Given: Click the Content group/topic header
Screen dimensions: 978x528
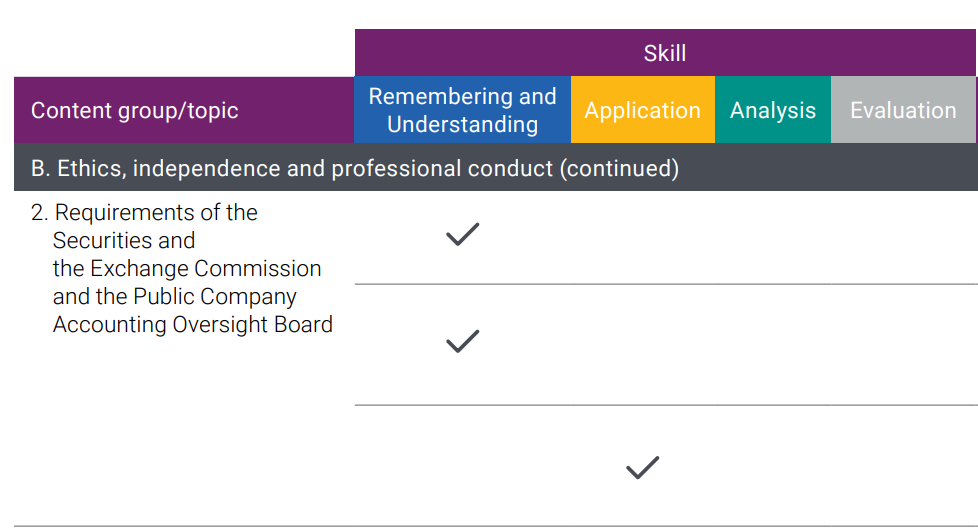Looking at the screenshot, I should [184, 110].
